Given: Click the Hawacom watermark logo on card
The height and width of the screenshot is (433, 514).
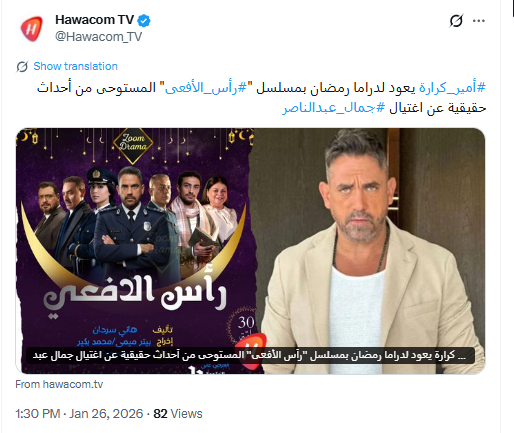Looking at the screenshot, I should 253,350.
